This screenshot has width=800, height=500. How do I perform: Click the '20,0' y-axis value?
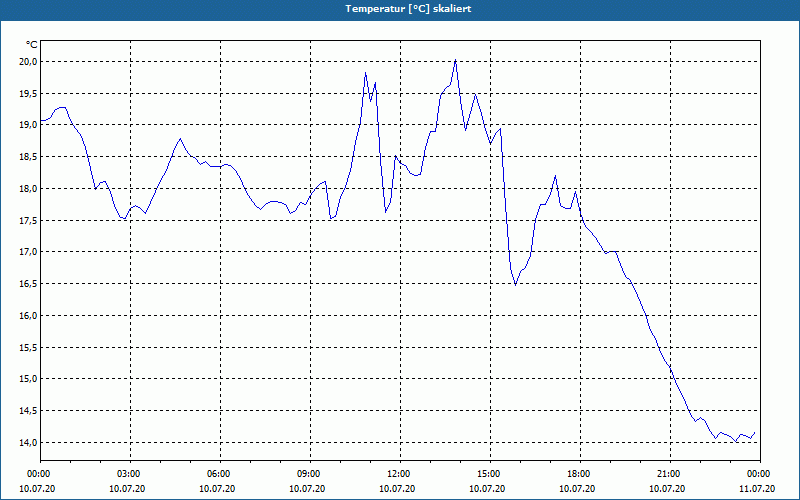(x=29, y=62)
